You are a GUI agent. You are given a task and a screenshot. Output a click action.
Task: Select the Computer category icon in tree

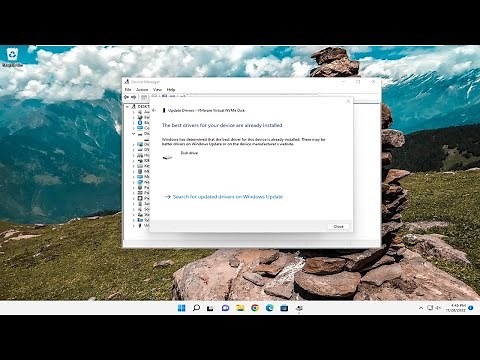tap(140, 128)
